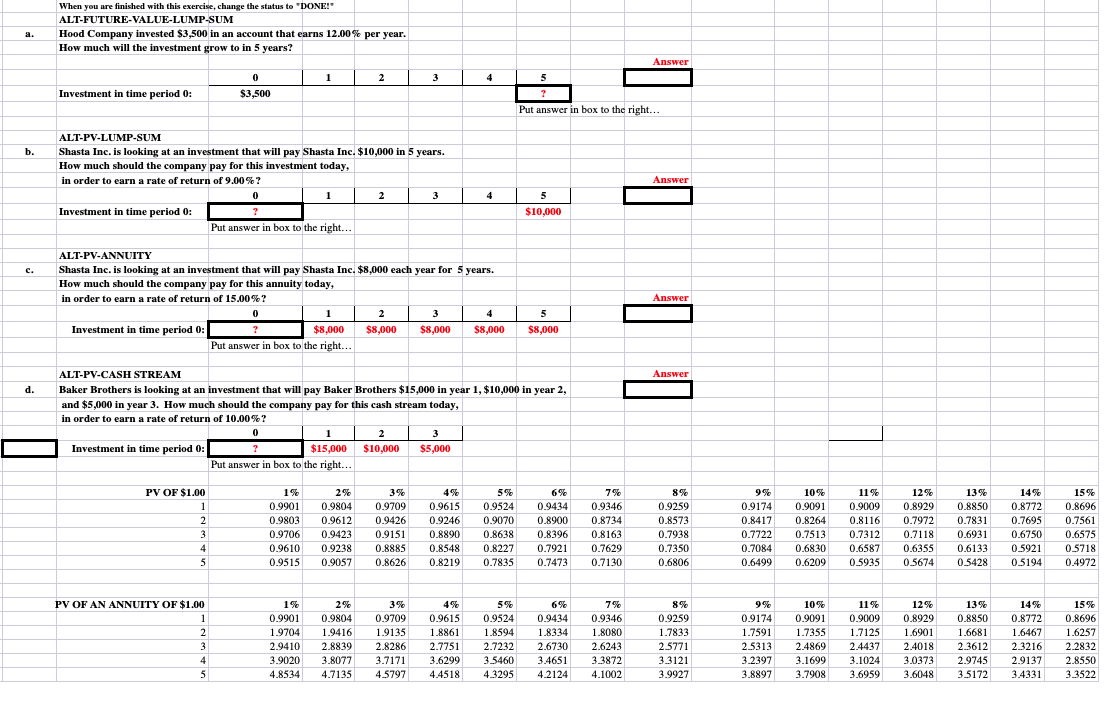Click the year 5 question mark cell in problem a

click(543, 94)
